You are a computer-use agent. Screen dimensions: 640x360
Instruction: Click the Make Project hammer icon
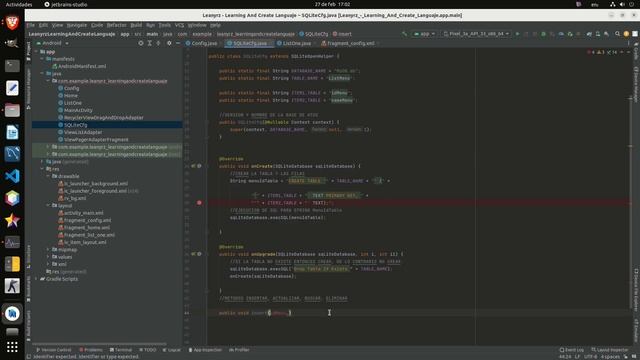click(x=404, y=34)
